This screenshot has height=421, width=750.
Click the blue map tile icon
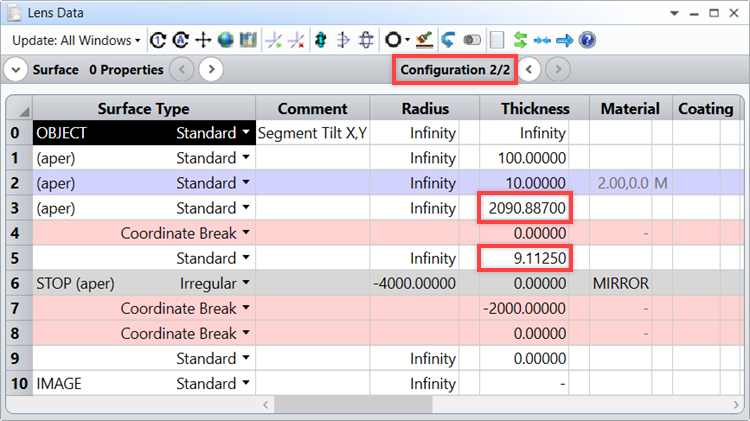click(248, 40)
